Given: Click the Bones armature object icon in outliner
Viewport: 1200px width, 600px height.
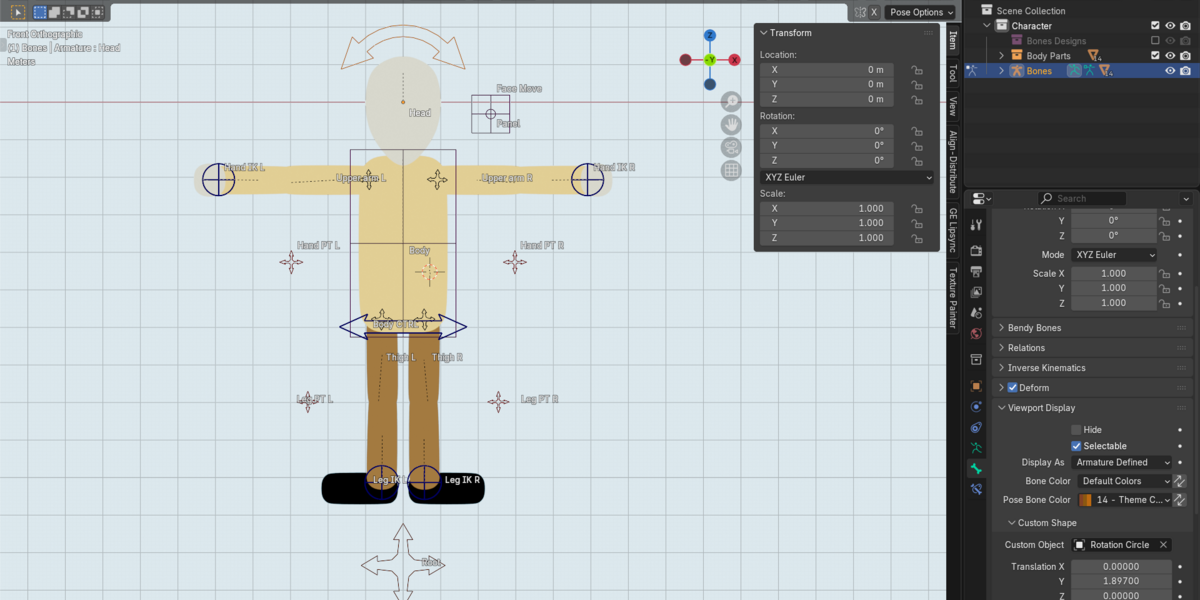Looking at the screenshot, I should point(1016,71).
